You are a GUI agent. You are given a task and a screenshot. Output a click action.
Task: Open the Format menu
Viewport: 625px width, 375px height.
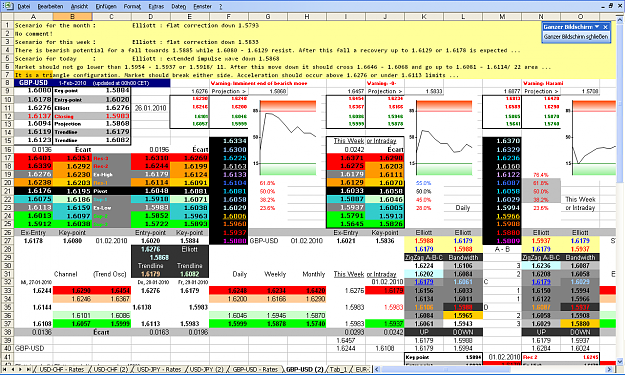click(x=132, y=6)
